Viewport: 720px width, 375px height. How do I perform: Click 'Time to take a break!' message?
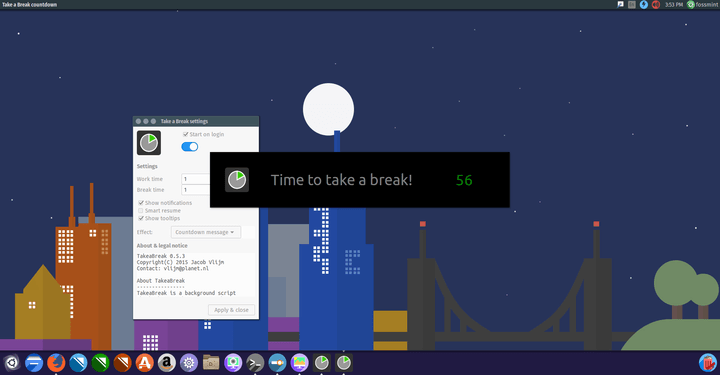[342, 180]
